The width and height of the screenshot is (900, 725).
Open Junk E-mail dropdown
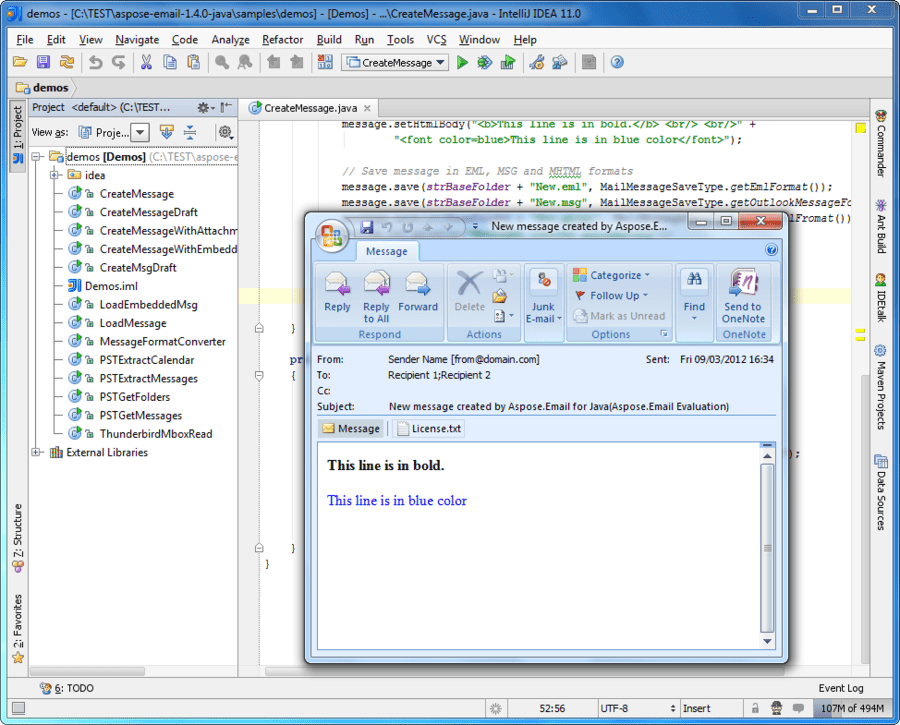[x=543, y=296]
